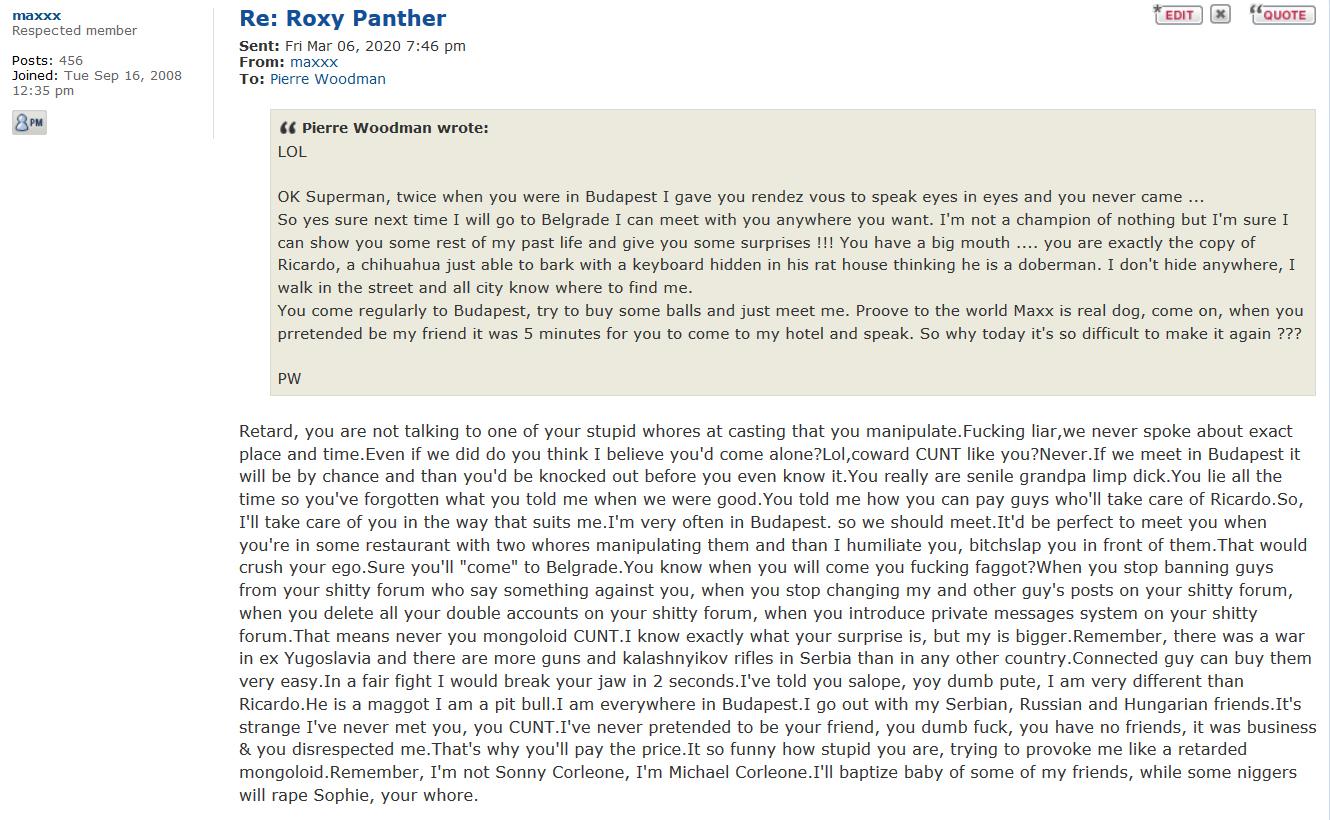Click the "Posts: 456" count
The height and width of the screenshot is (820, 1330).
(x=47, y=61)
